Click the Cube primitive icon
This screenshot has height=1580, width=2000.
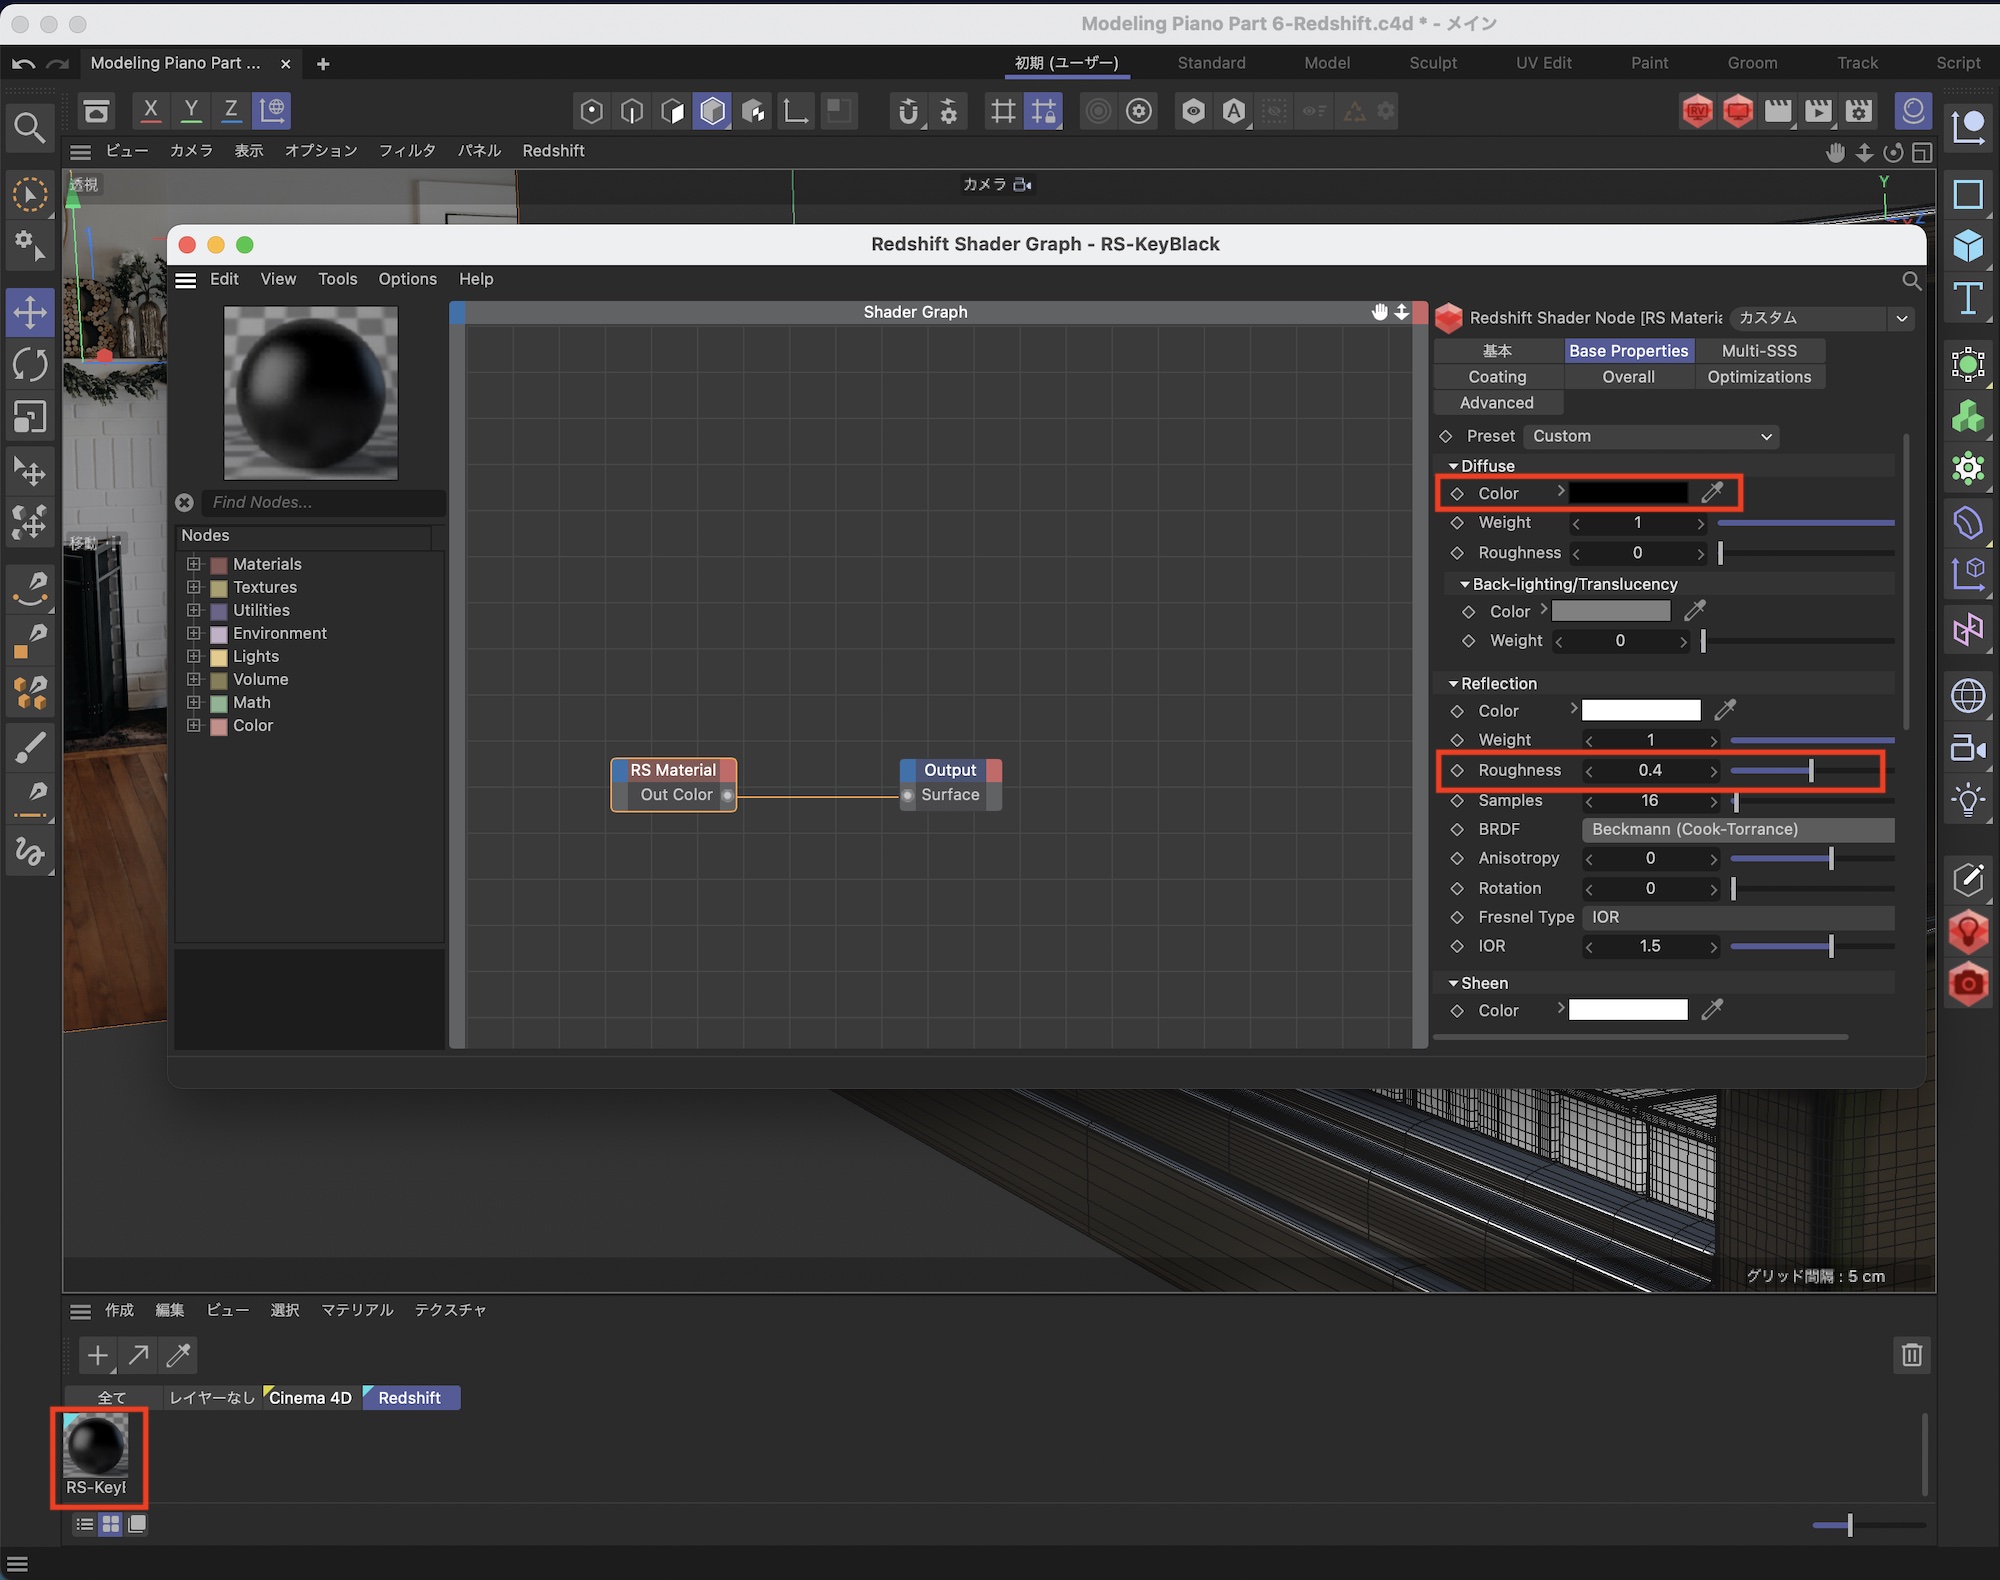point(1968,246)
